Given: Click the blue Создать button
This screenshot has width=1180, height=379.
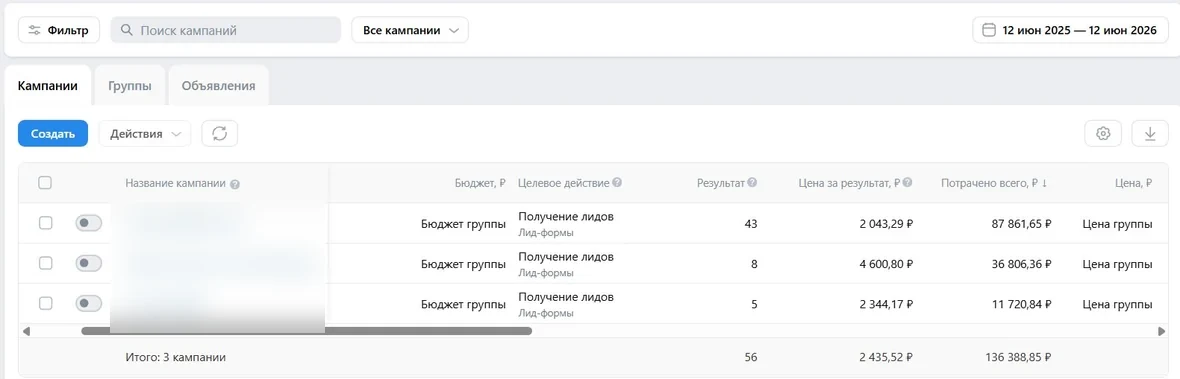Looking at the screenshot, I should pos(53,134).
